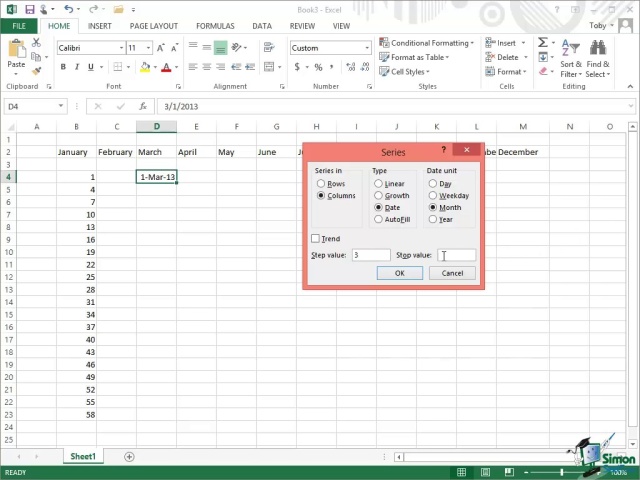Click the Step value input field
The width and height of the screenshot is (640, 480).
tap(371, 255)
